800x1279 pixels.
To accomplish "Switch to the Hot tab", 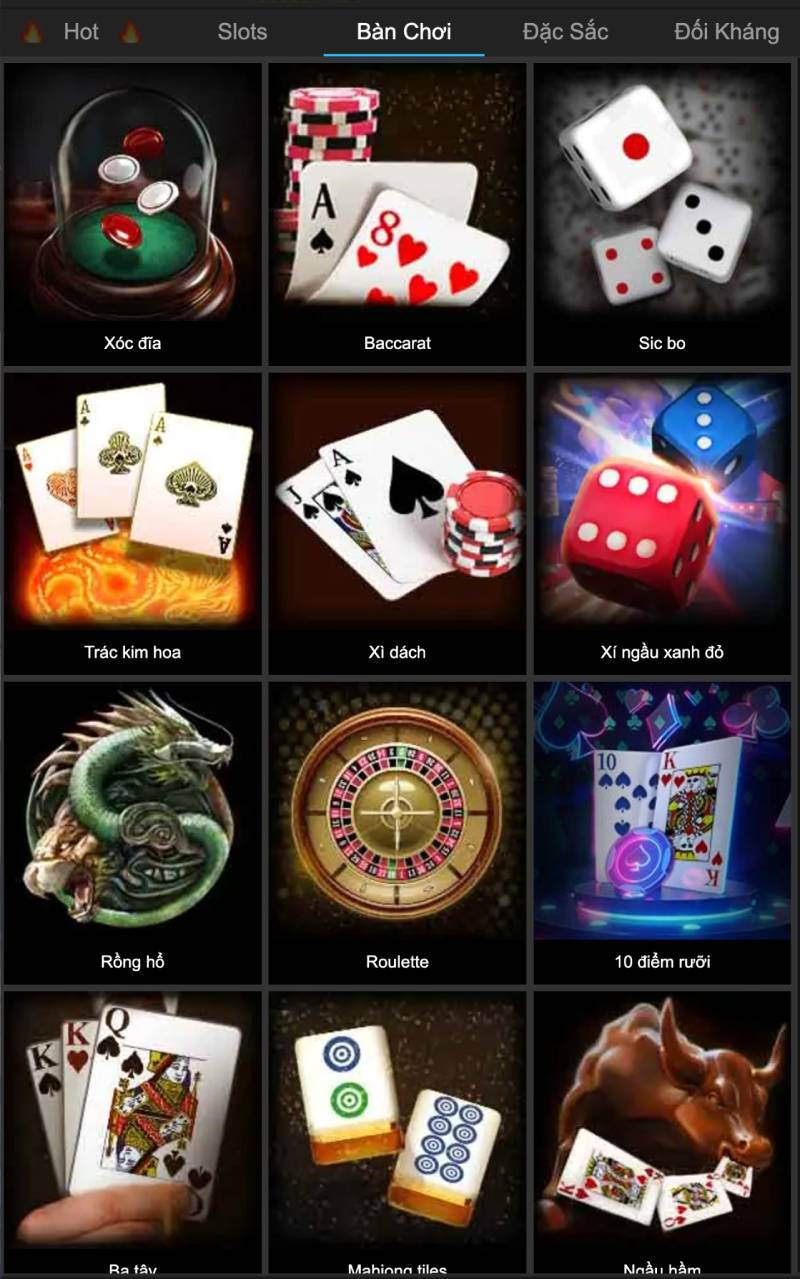I will point(81,32).
